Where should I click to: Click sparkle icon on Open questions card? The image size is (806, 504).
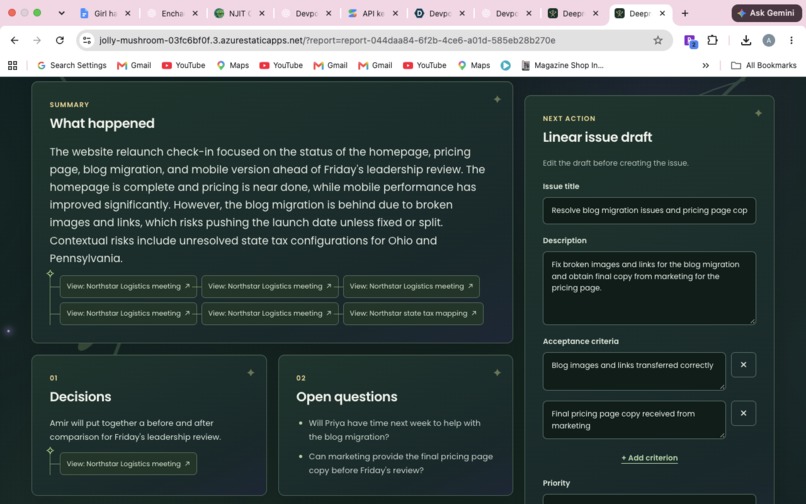(x=497, y=372)
